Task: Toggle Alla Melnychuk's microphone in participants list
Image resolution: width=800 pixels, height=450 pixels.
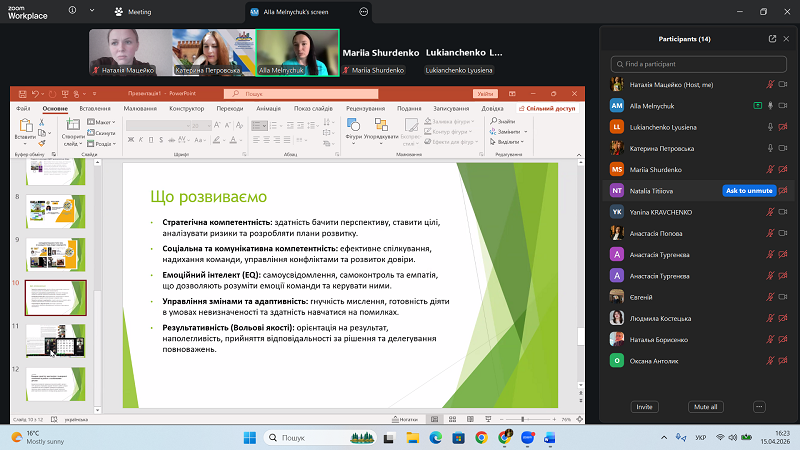Action: [x=769, y=106]
